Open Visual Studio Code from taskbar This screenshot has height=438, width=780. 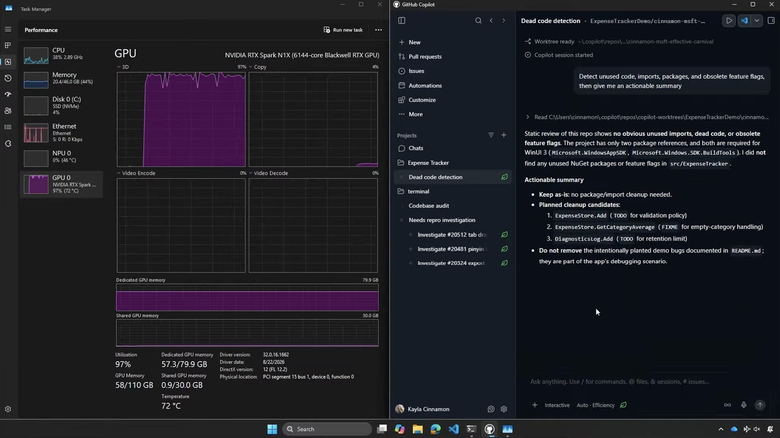454,429
